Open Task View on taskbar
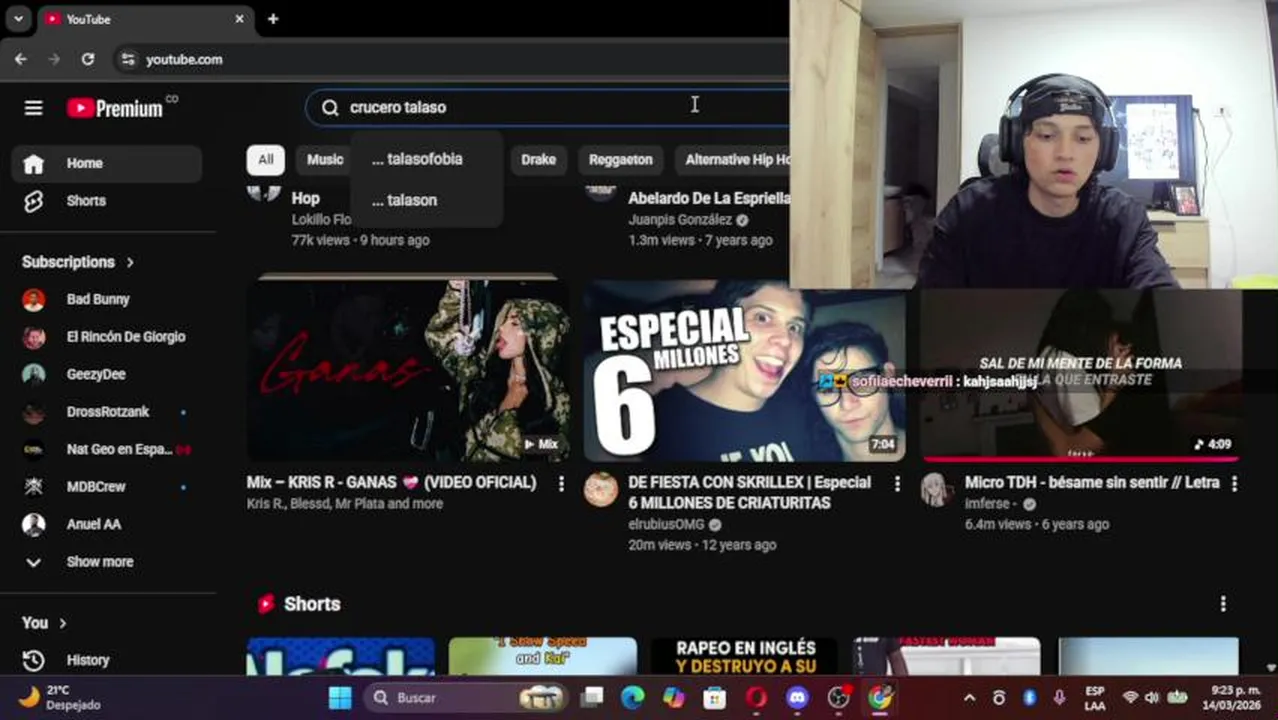1278x720 pixels. (x=592, y=698)
